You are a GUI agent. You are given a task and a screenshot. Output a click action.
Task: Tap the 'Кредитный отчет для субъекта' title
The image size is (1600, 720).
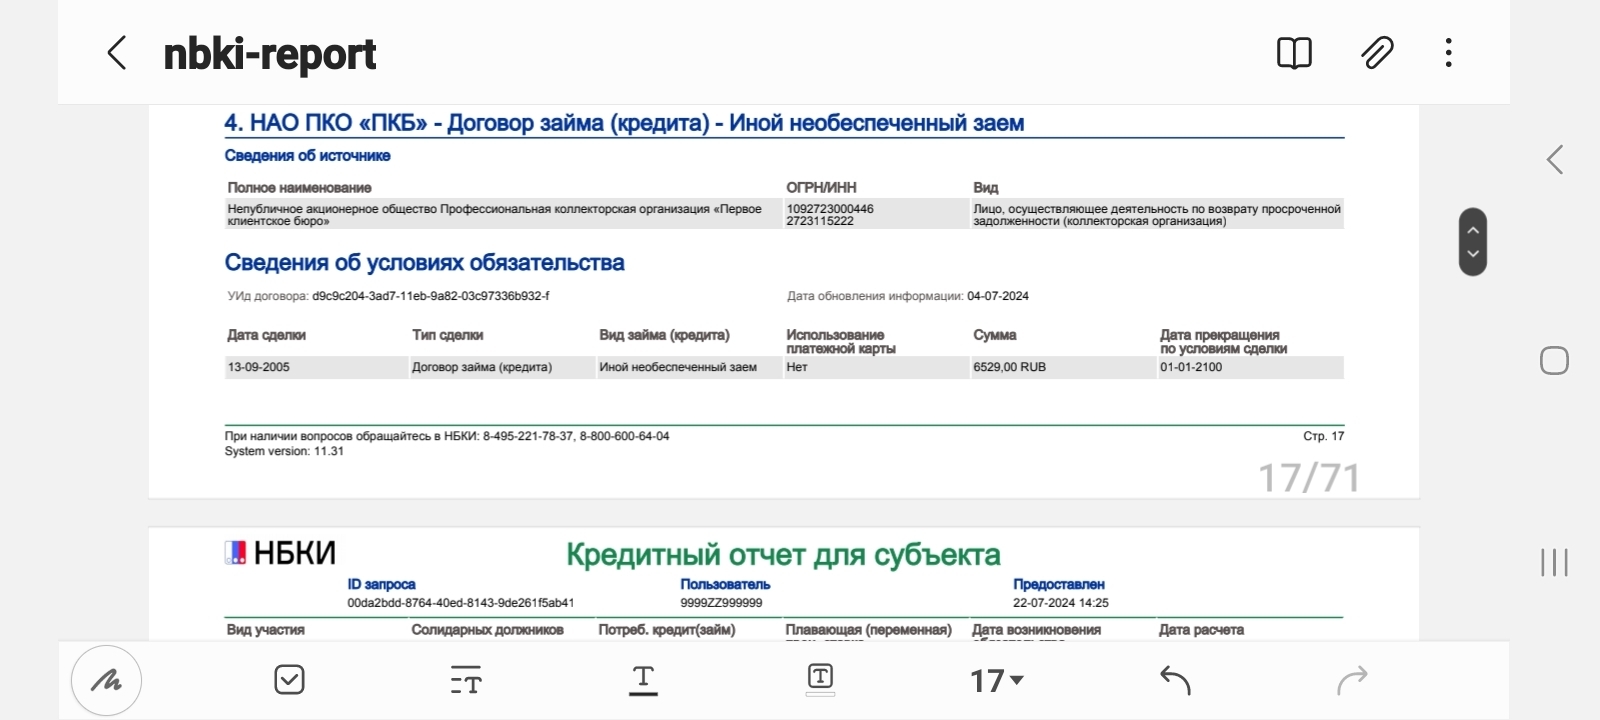click(783, 555)
